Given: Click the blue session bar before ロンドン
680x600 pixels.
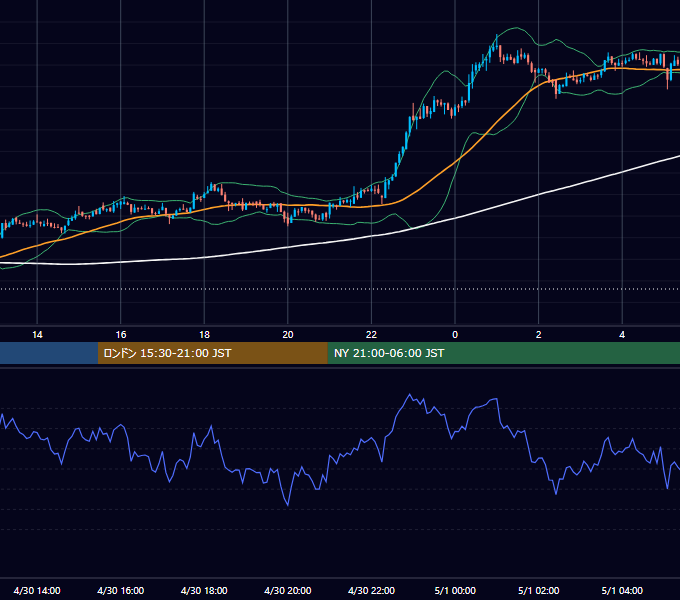Looking at the screenshot, I should tap(49, 353).
